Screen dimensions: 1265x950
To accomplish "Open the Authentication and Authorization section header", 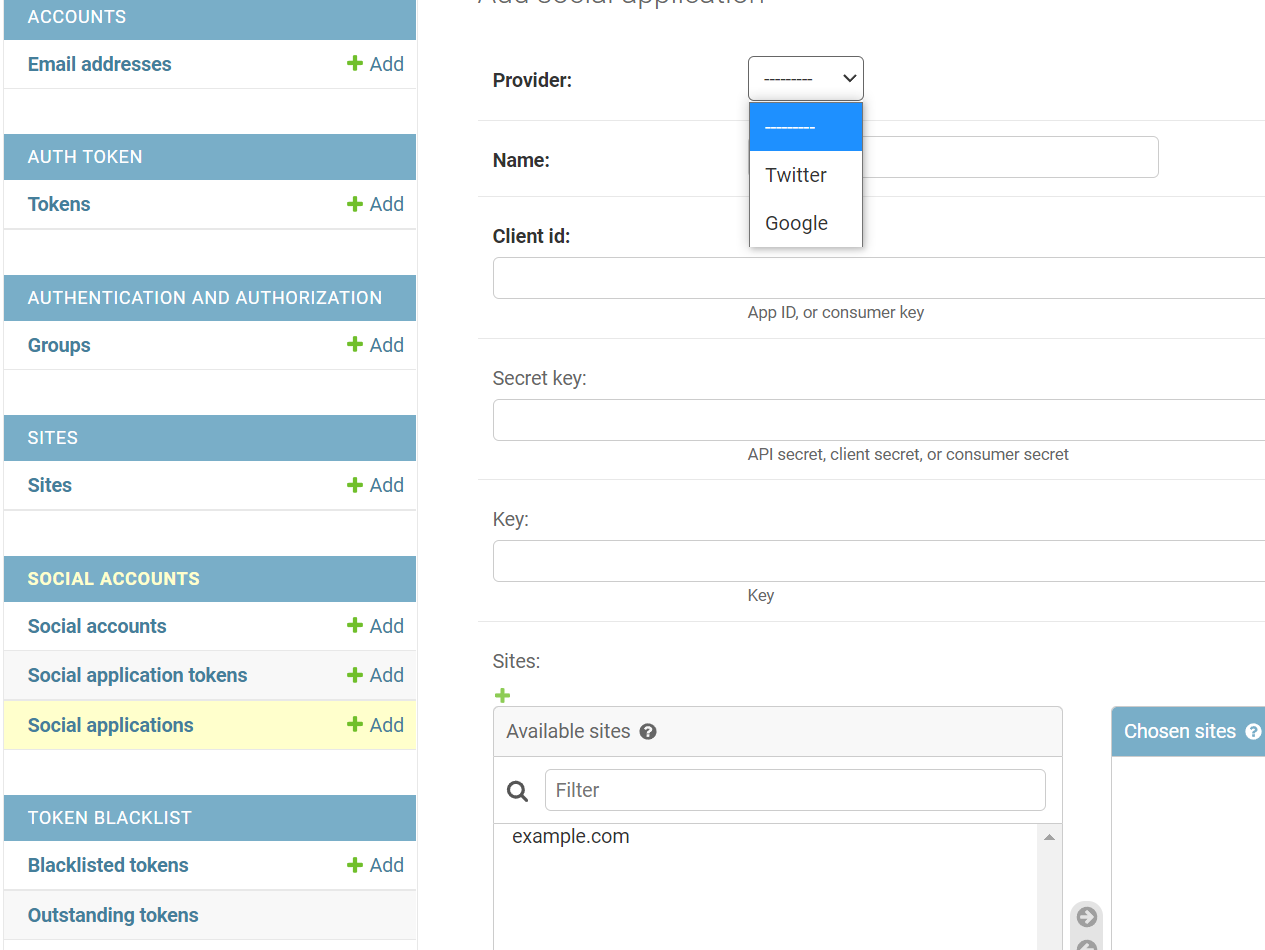I will [205, 298].
